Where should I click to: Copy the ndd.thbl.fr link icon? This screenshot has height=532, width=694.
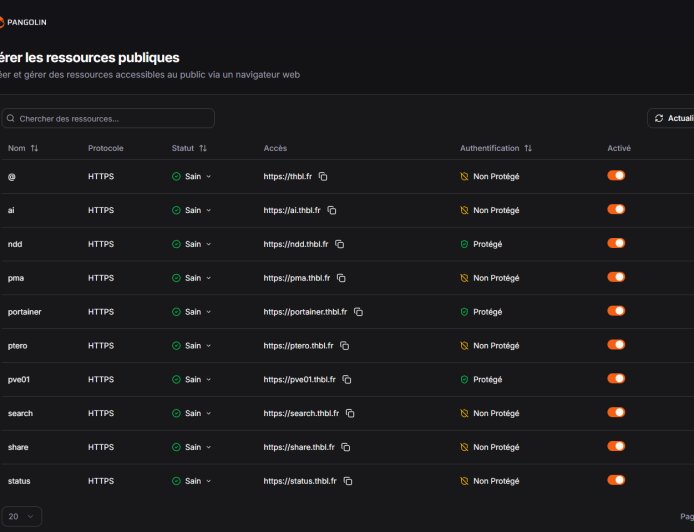point(340,244)
